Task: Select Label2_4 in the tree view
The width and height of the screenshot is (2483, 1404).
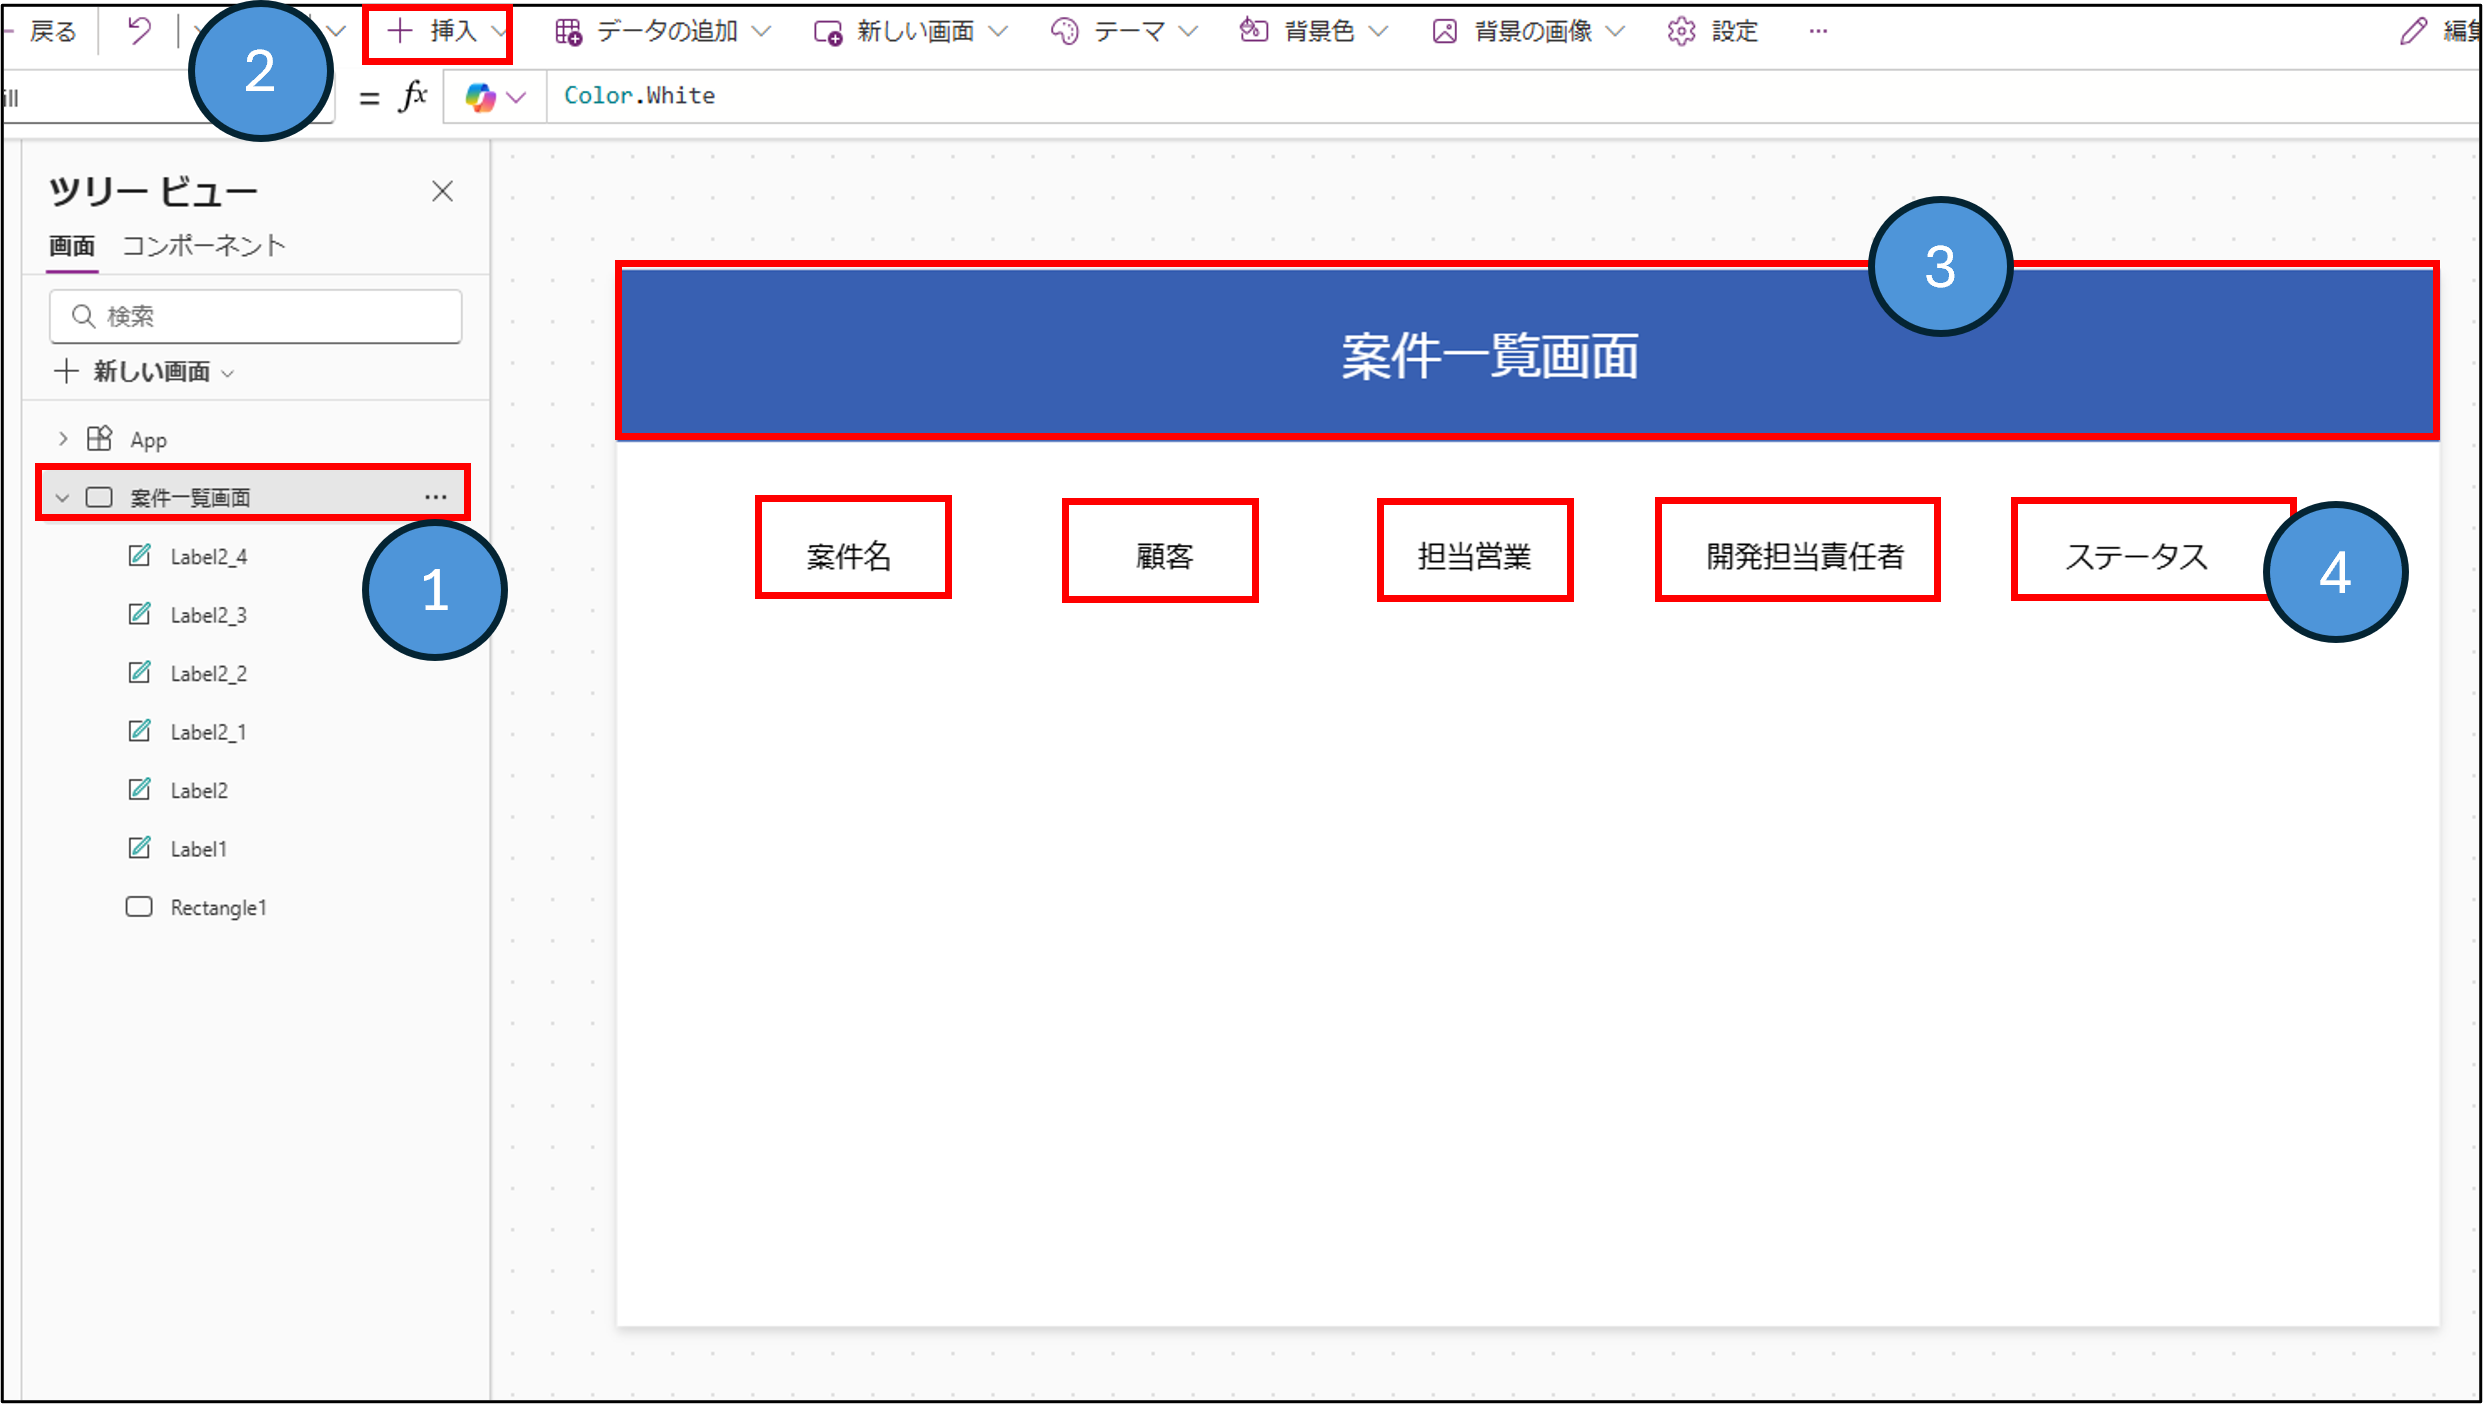Action: 208,556
